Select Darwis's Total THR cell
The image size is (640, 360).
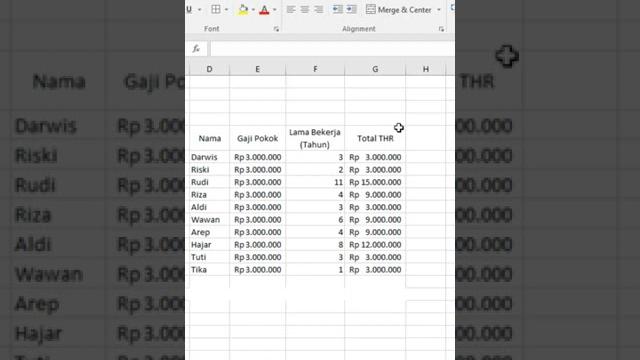(375, 157)
